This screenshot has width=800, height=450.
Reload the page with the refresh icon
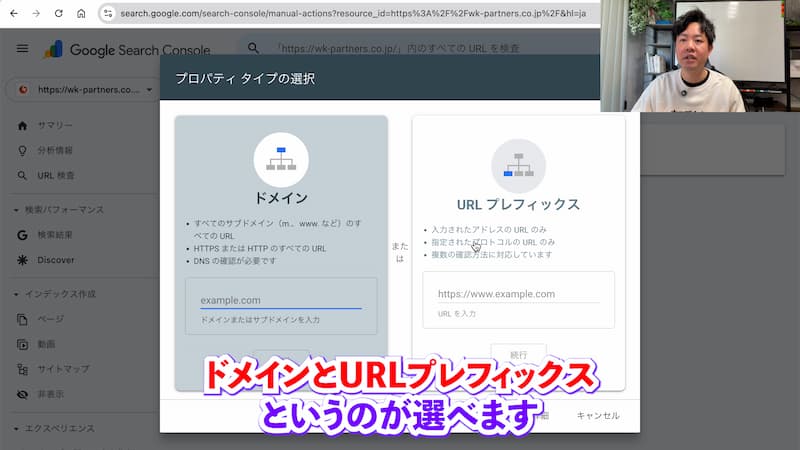point(59,13)
